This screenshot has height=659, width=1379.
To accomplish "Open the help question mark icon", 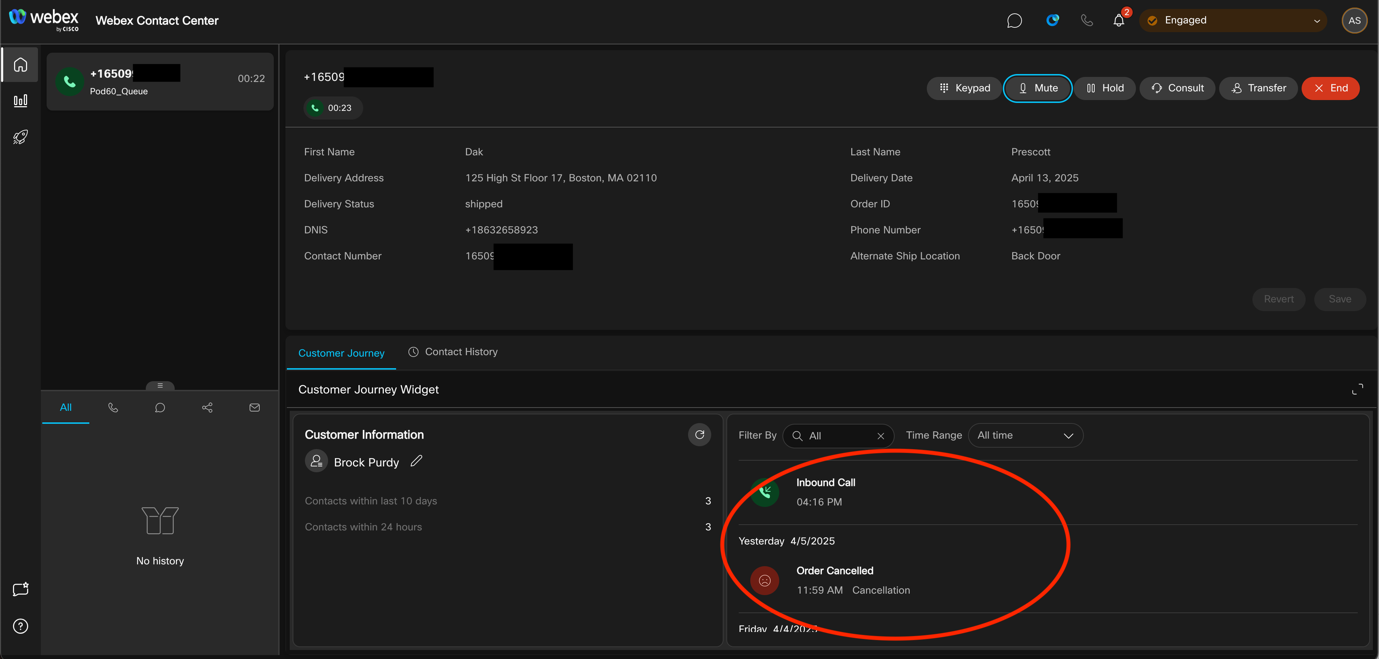I will [20, 626].
